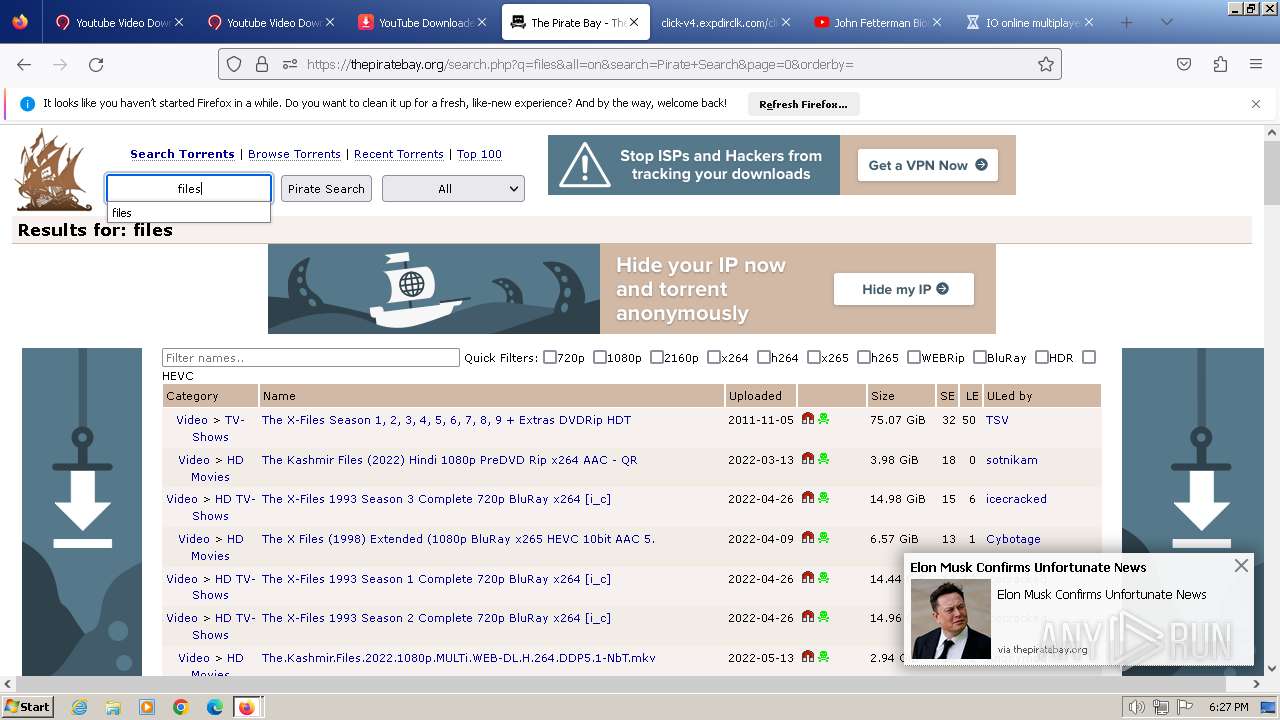This screenshot has height=720, width=1280.
Task: Click Get a VPN Now button
Action: [928, 165]
